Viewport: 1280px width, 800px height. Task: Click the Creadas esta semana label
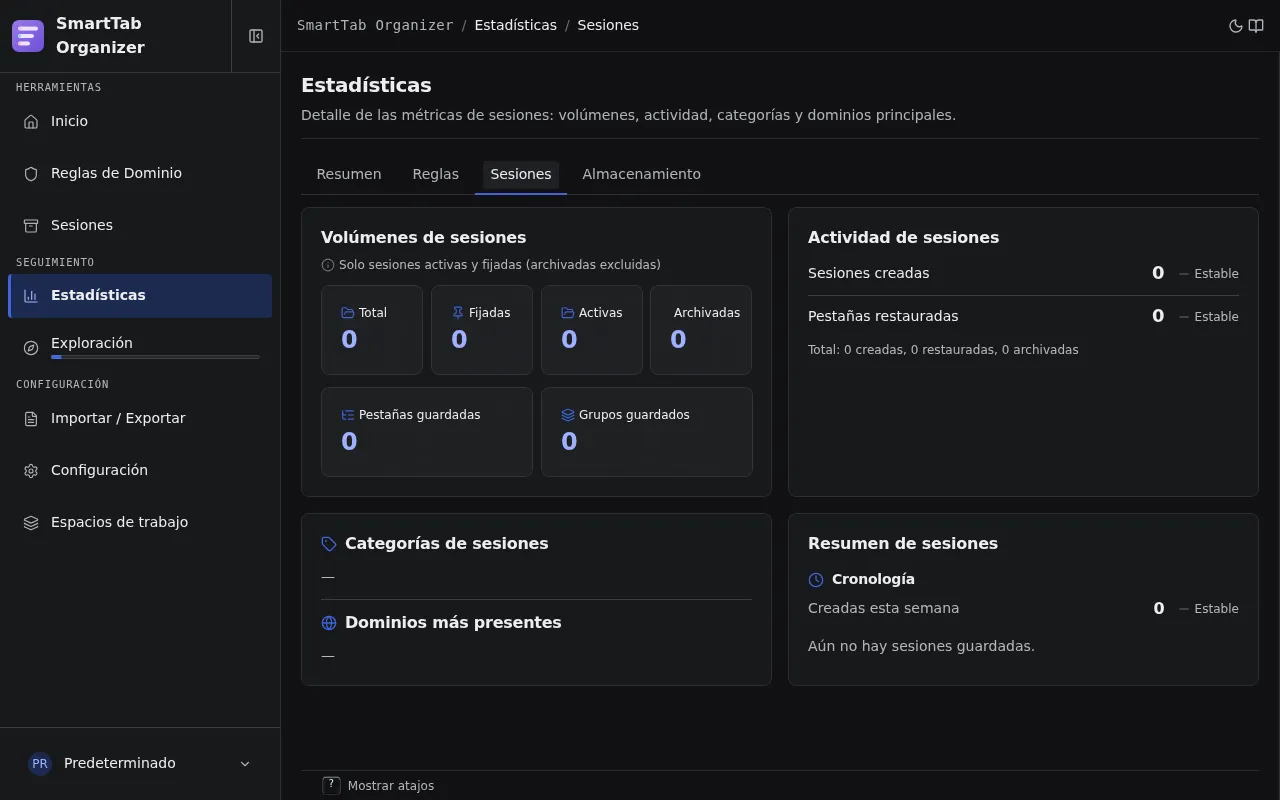click(x=884, y=608)
